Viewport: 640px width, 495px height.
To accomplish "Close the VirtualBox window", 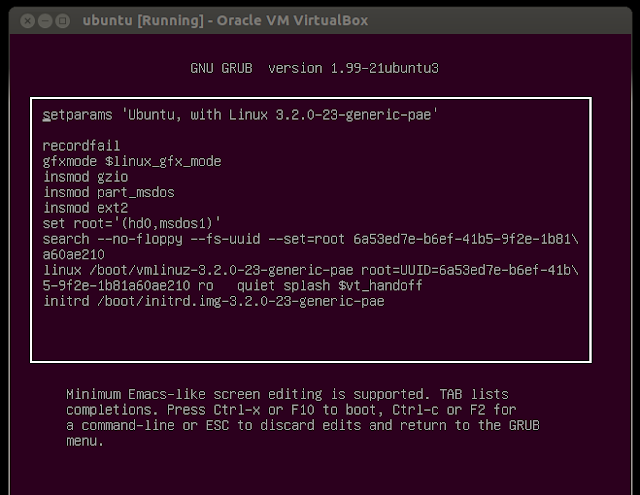I will (27, 20).
